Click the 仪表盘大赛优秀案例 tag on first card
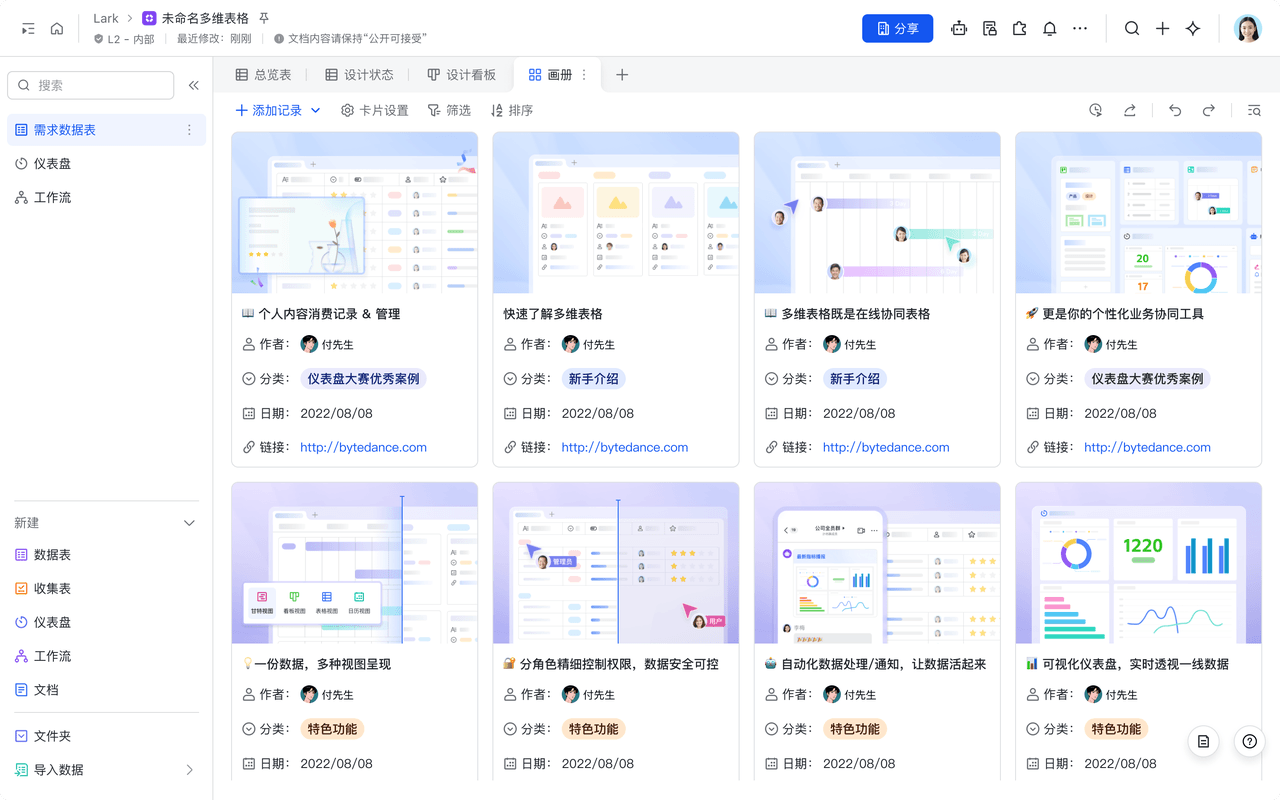This screenshot has width=1280, height=800. [x=364, y=379]
